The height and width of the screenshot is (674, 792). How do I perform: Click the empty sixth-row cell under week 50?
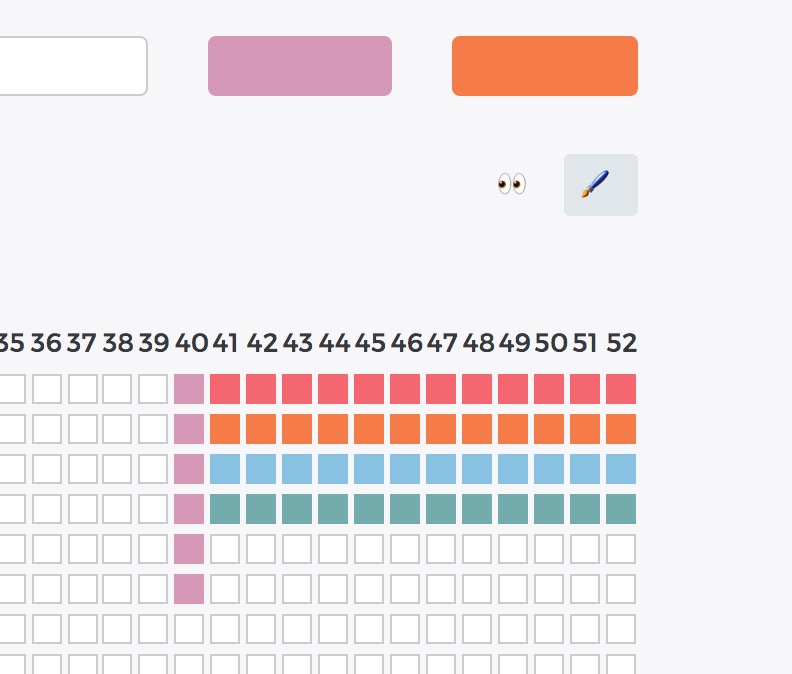click(549, 589)
